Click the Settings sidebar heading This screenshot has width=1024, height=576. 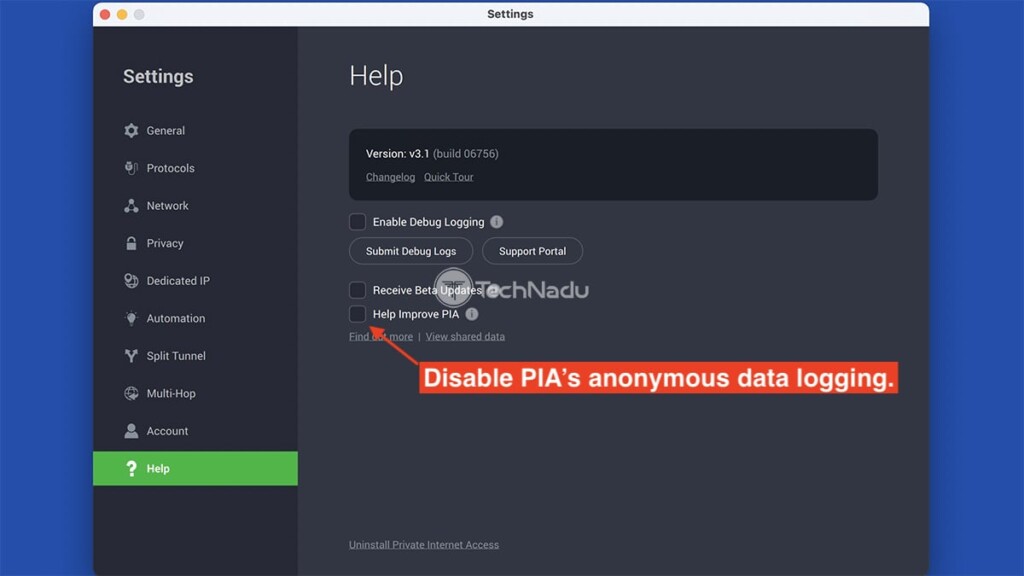158,76
